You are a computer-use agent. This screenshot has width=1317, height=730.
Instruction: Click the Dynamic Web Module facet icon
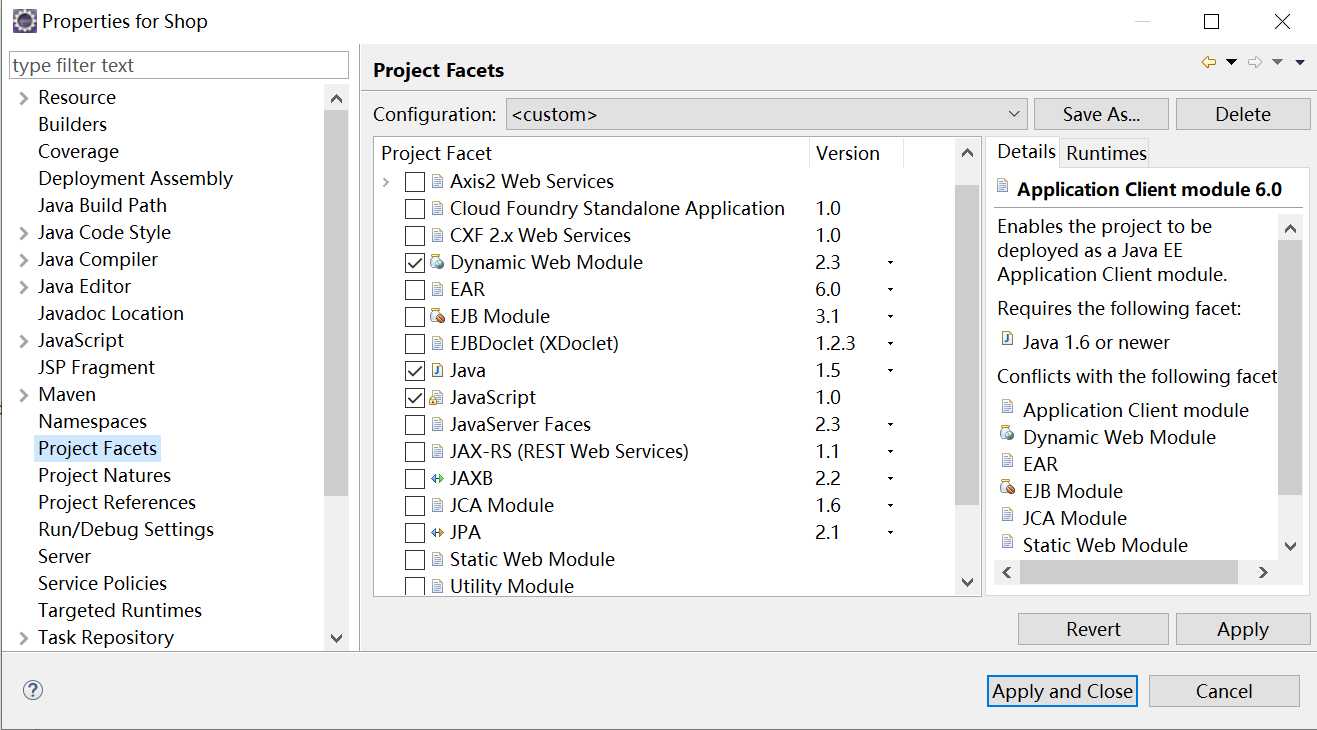pyautogui.click(x=437, y=262)
